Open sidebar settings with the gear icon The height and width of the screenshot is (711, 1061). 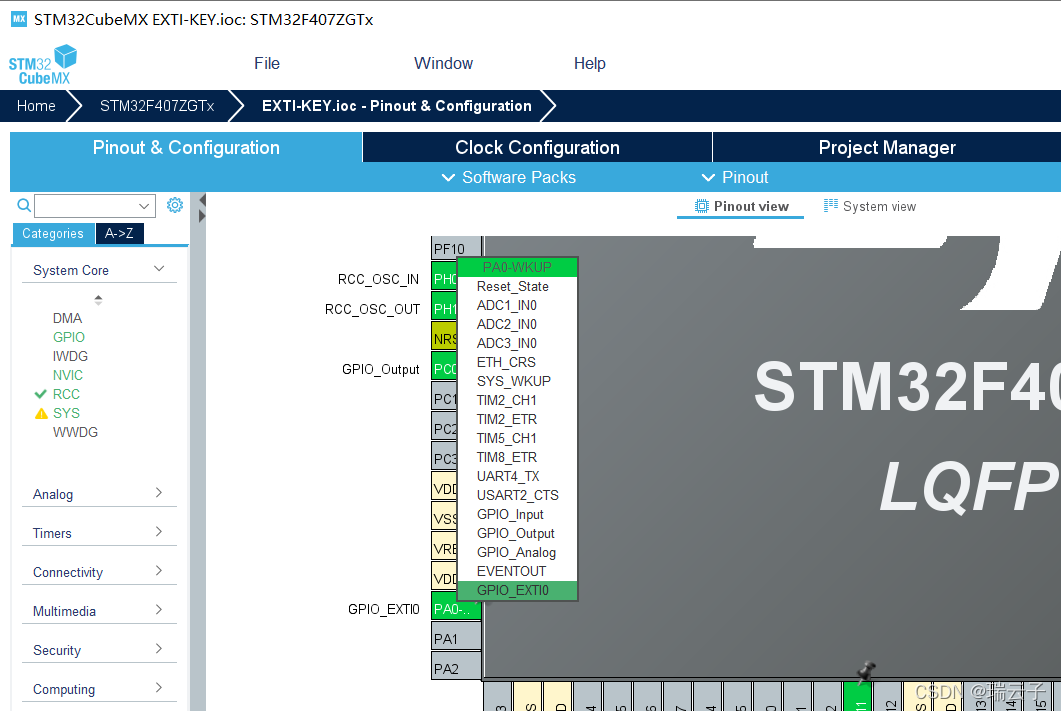[174, 204]
